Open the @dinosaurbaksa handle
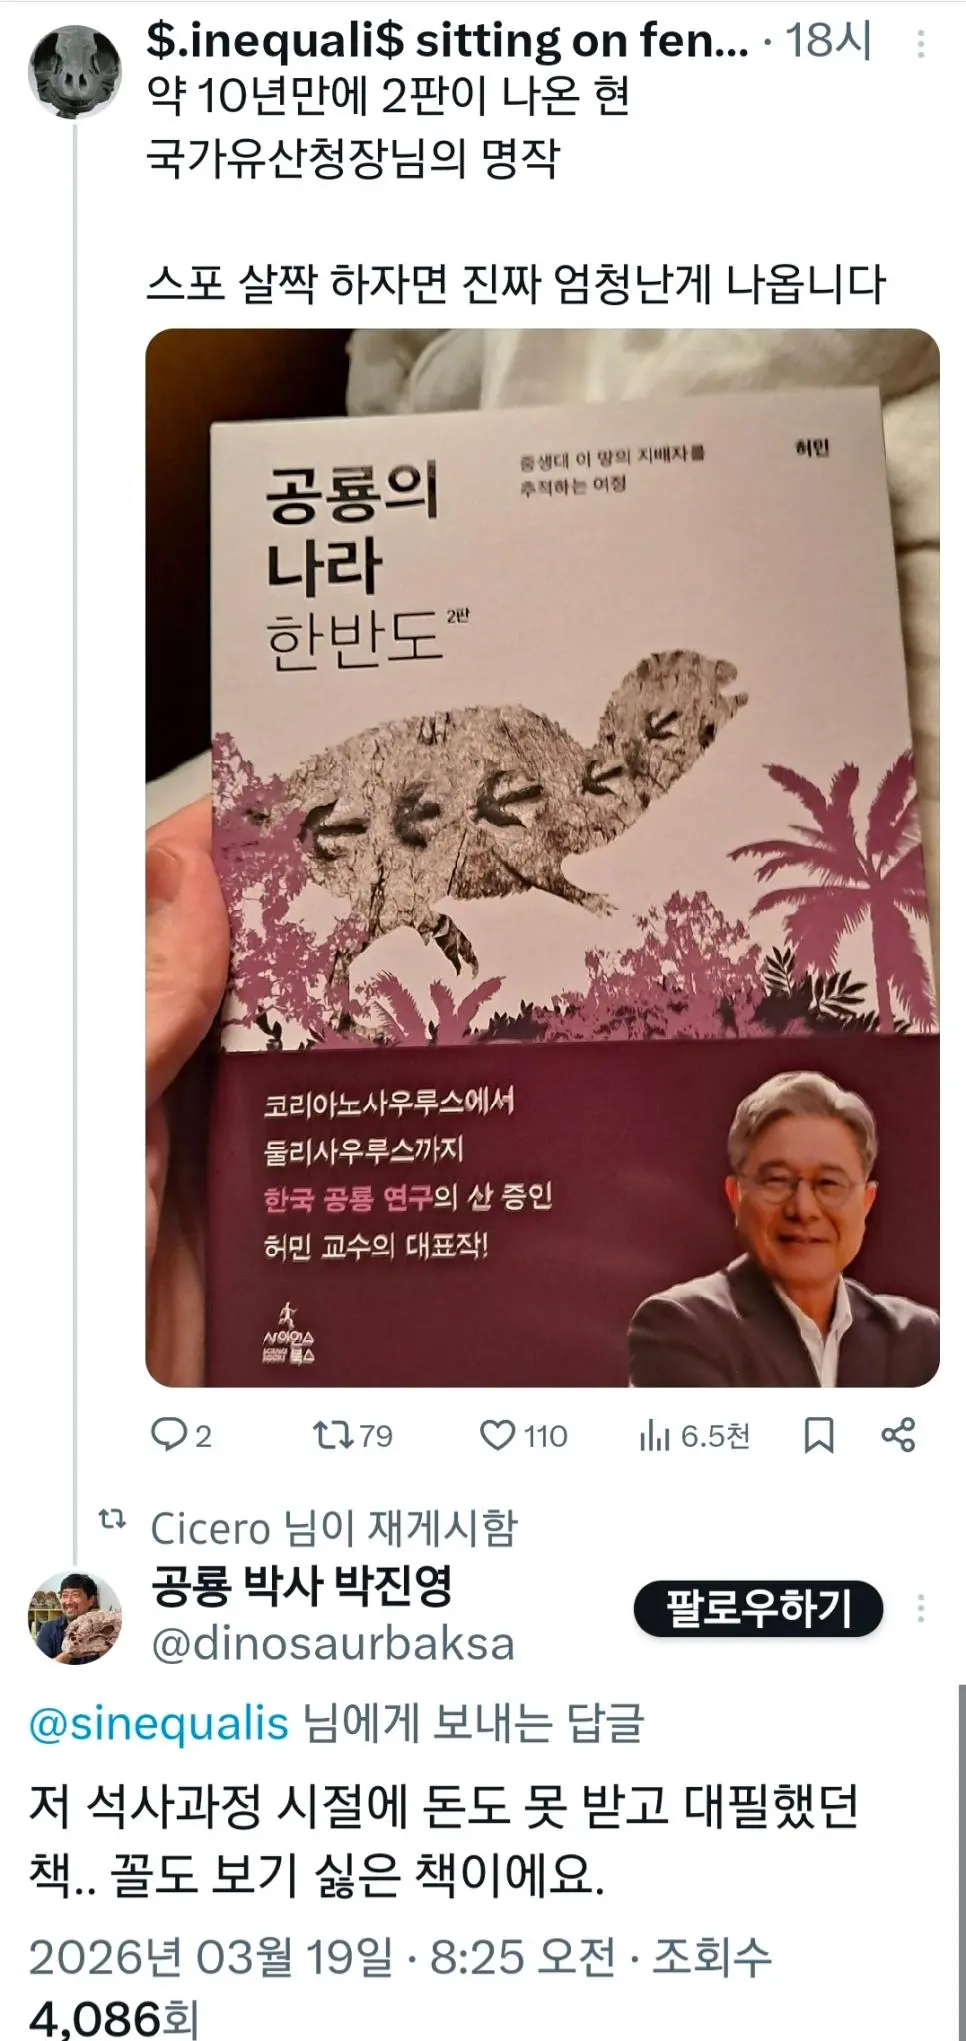 (332, 1644)
